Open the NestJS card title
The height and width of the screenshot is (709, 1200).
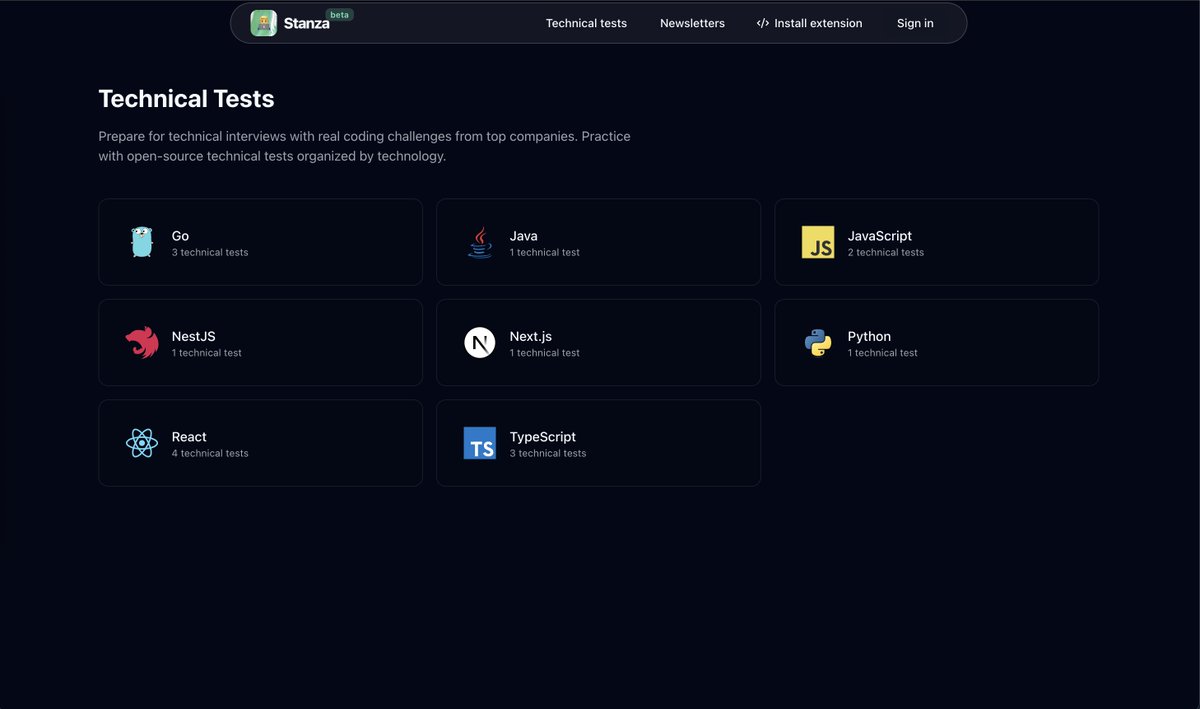(193, 337)
